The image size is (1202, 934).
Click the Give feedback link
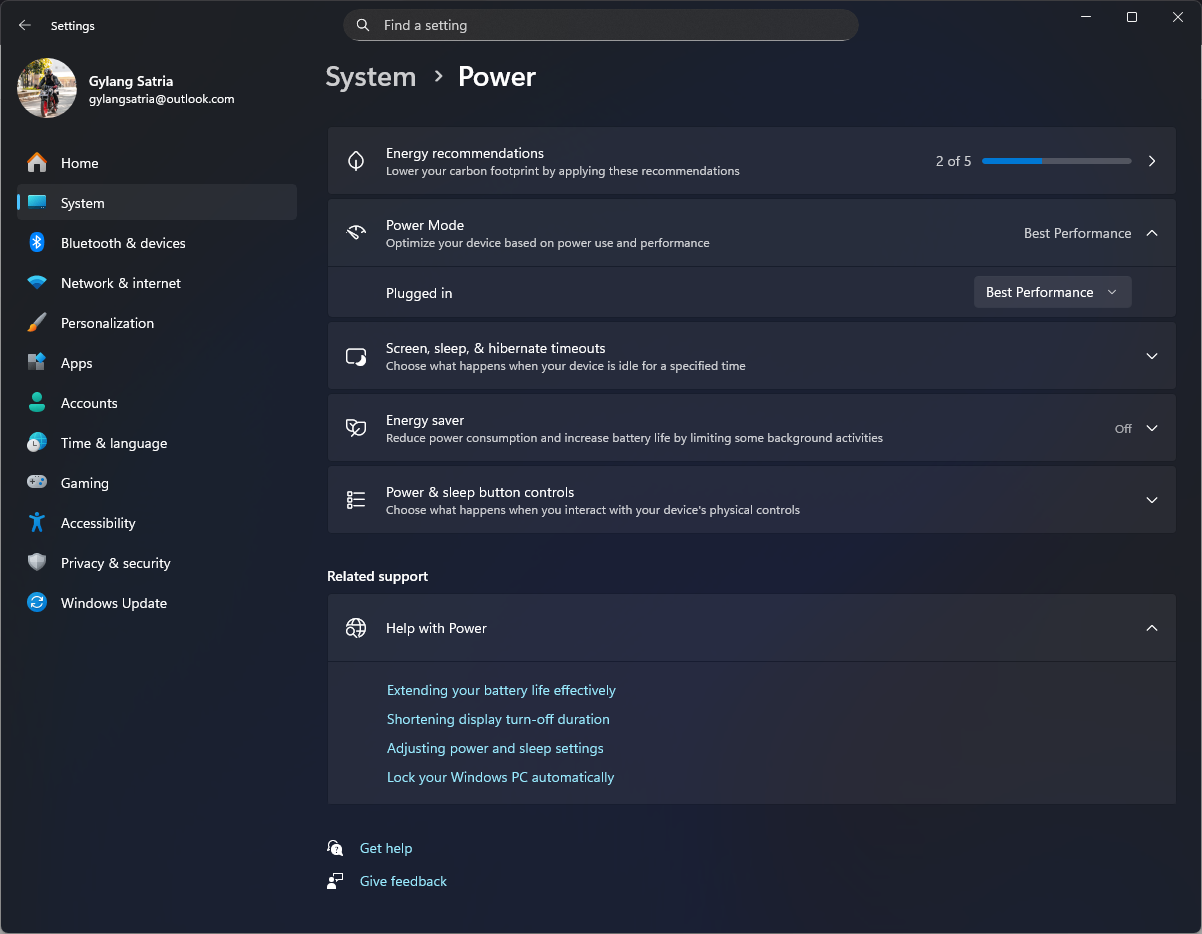[403, 881]
